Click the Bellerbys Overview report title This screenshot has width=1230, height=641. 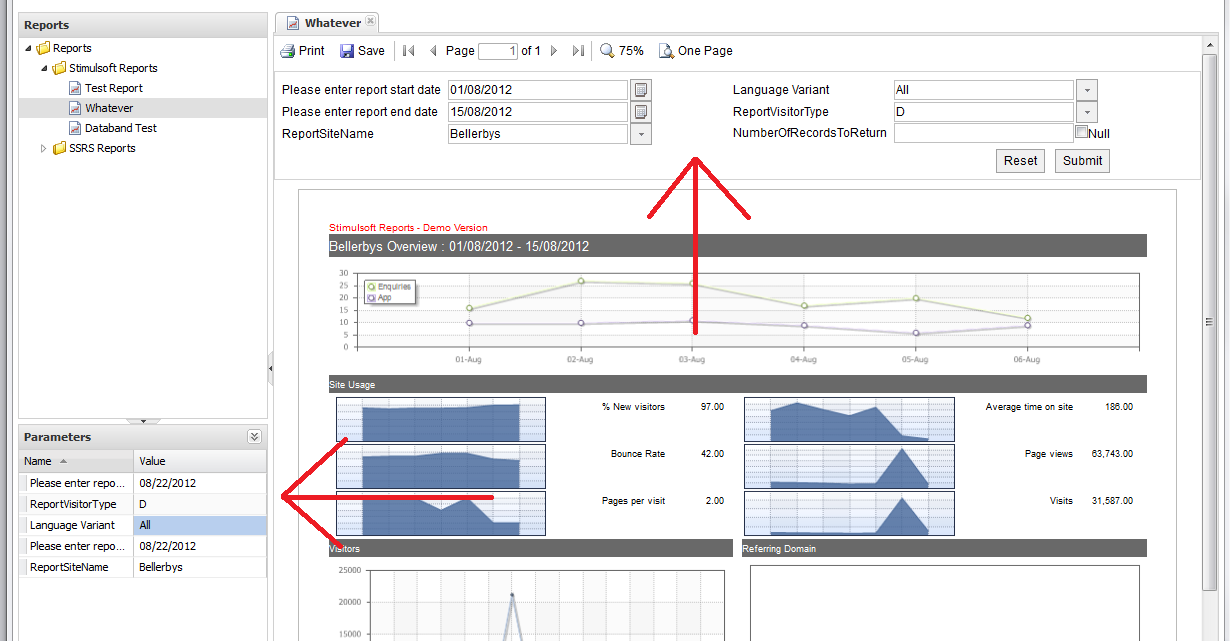[459, 246]
